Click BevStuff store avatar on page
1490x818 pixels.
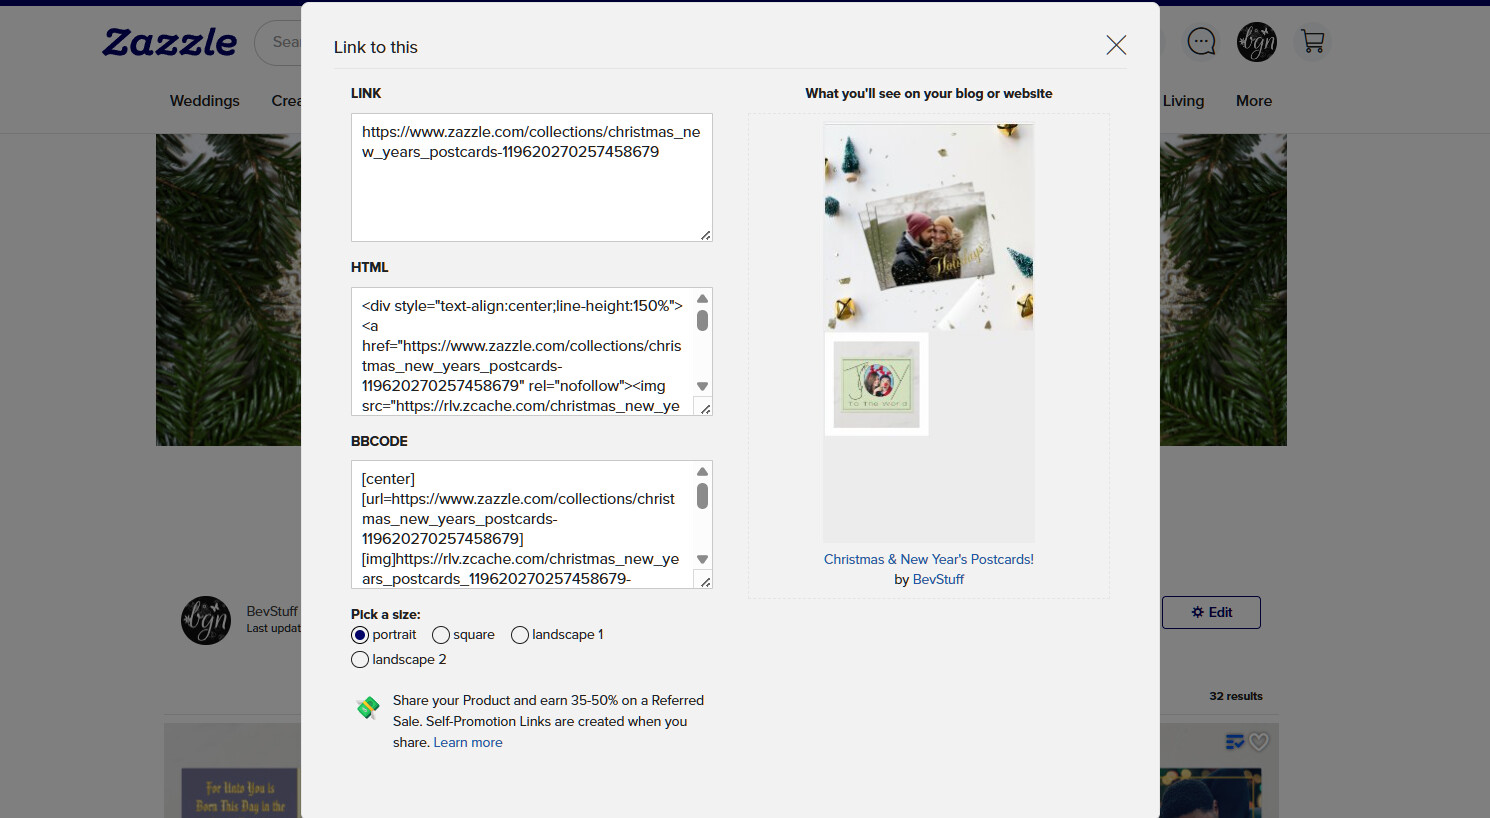[206, 620]
